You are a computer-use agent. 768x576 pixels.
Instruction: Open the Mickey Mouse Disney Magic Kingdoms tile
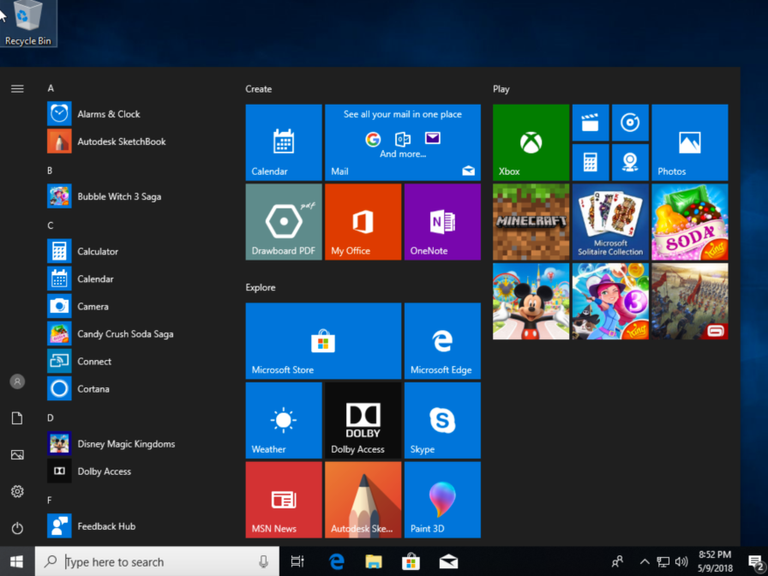[531, 301]
